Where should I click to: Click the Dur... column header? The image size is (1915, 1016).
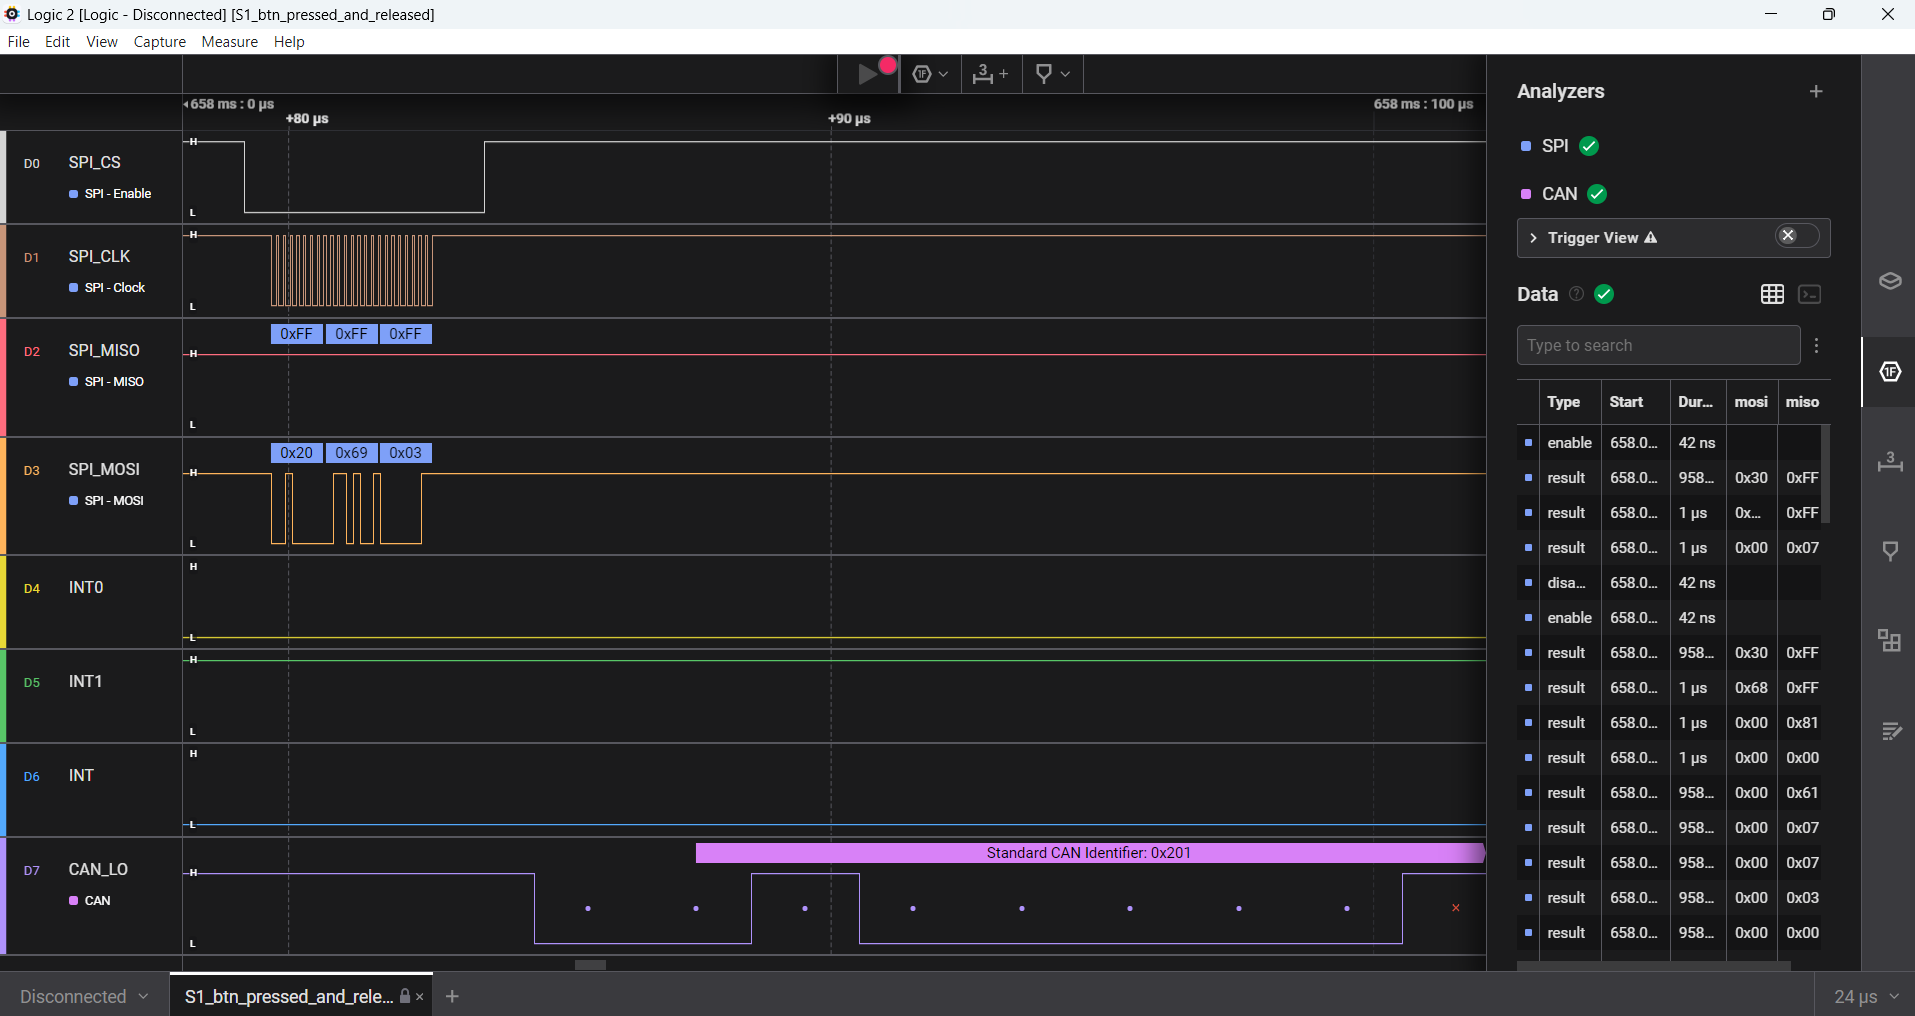click(x=1695, y=402)
